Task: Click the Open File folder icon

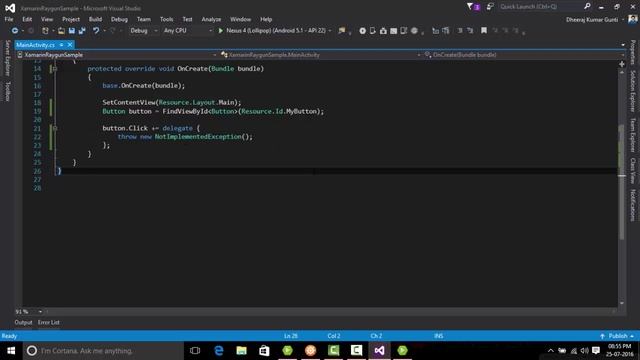Action: click(61, 31)
